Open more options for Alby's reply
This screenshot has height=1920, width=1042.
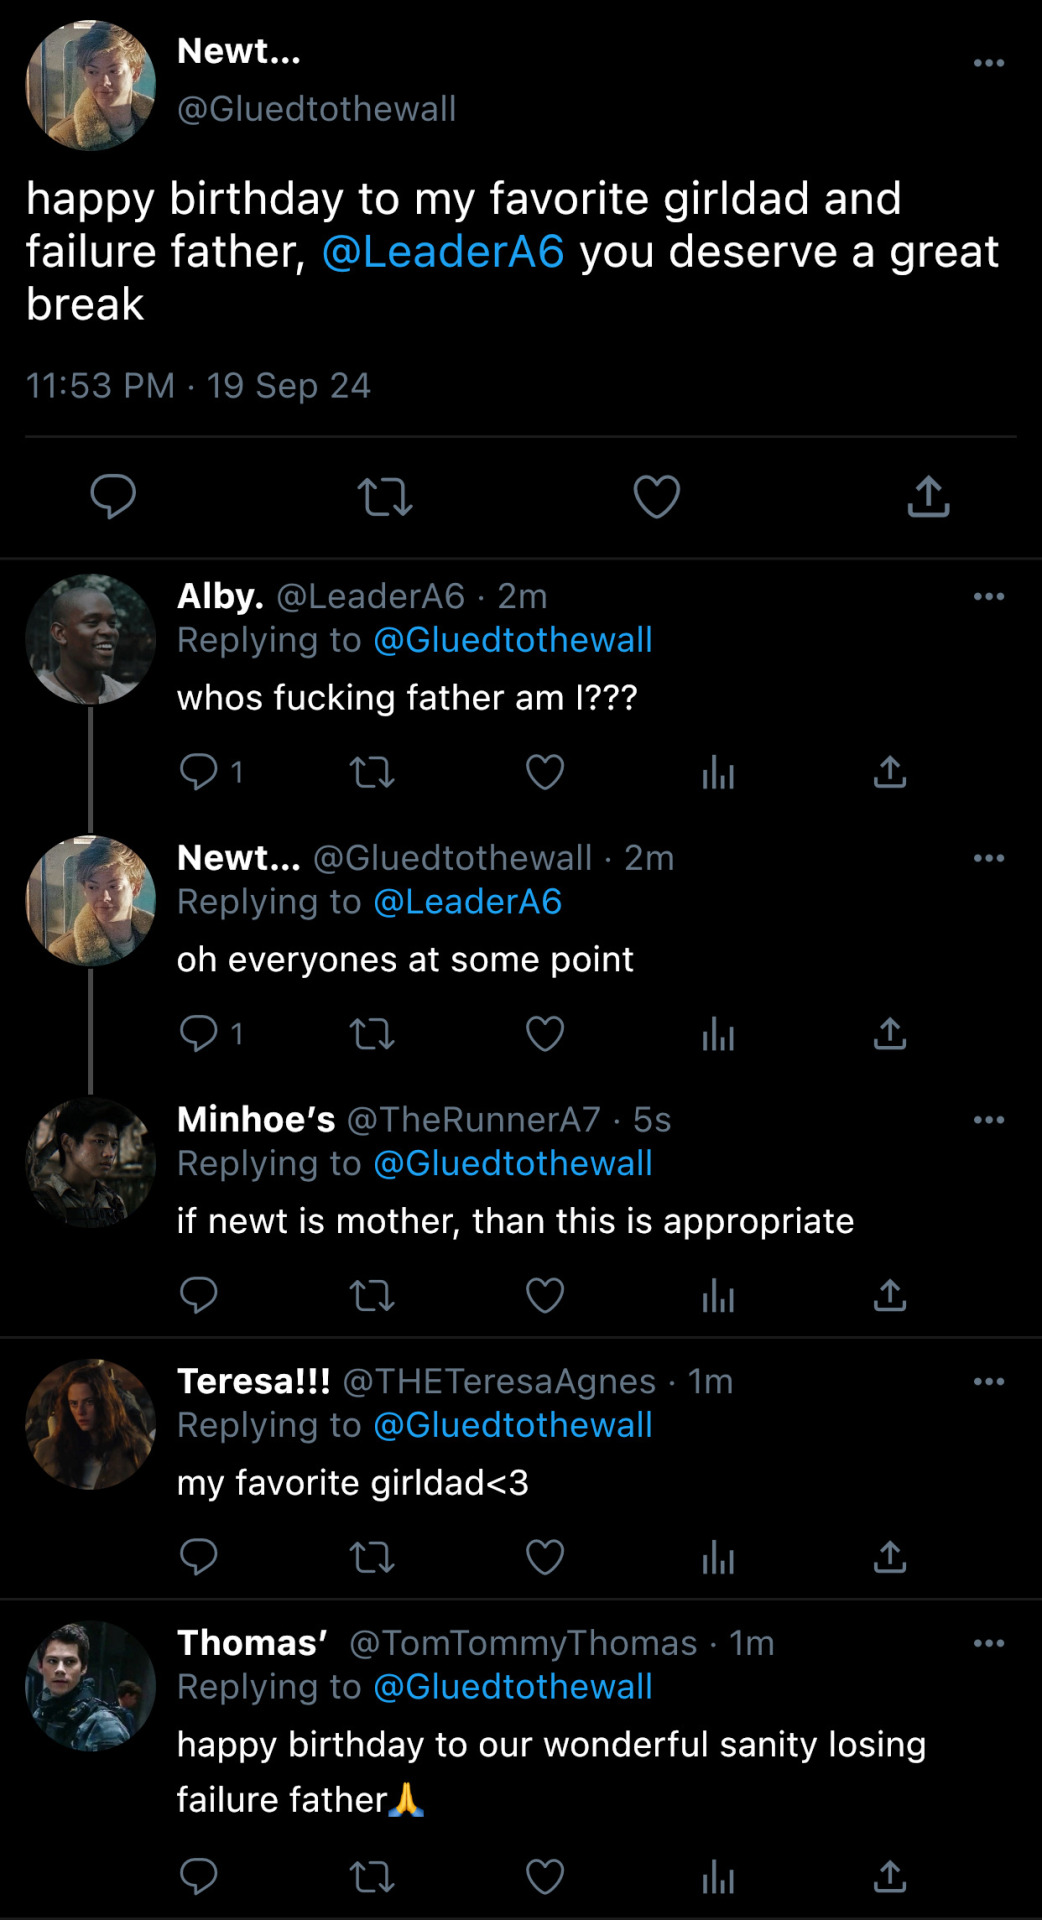pyautogui.click(x=988, y=597)
